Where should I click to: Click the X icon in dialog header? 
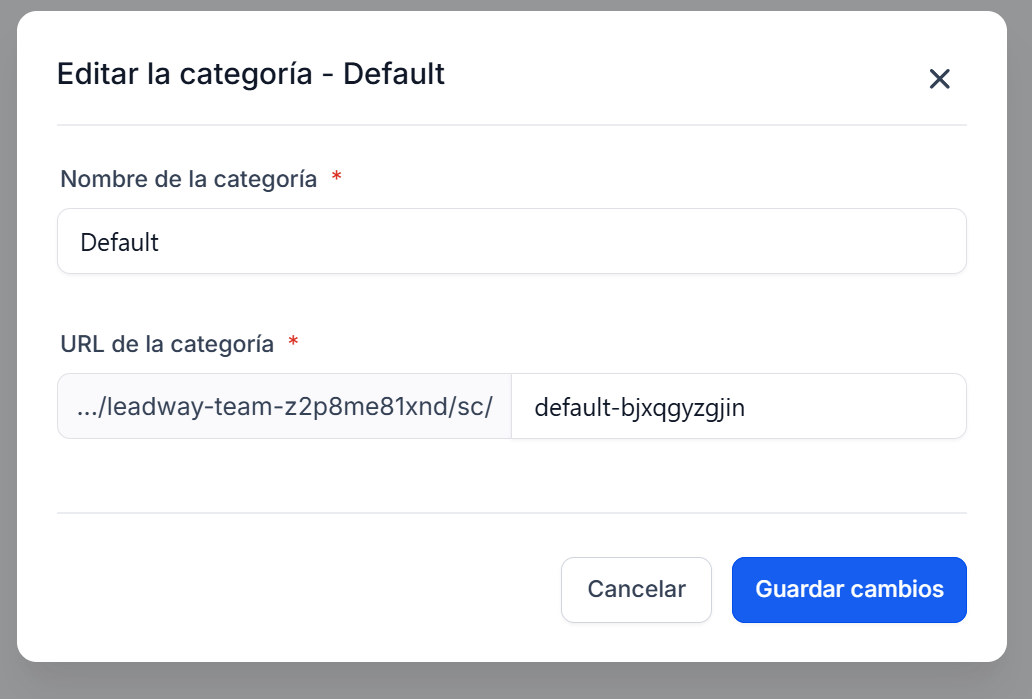(939, 79)
